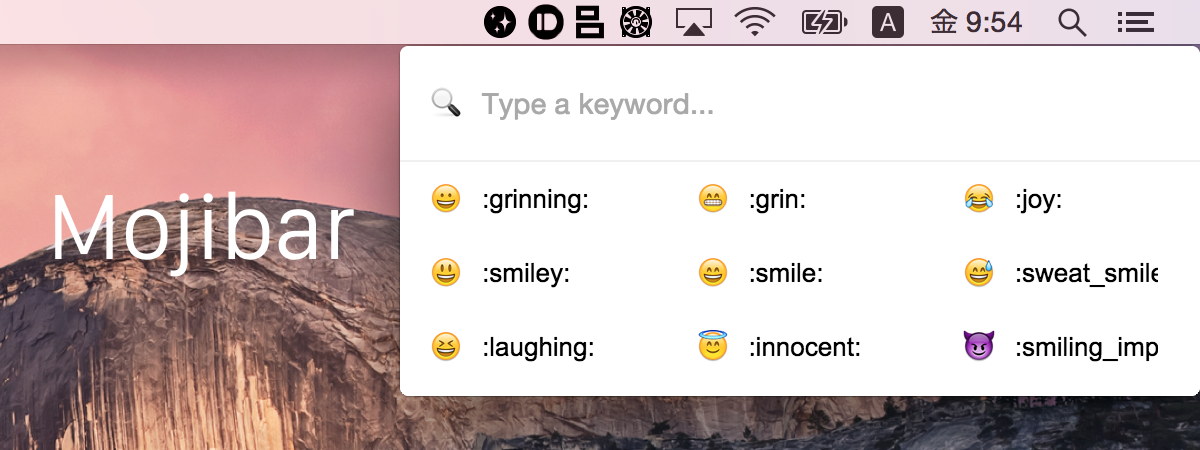Select the :smiling_imp keyword text
1200x450 pixels.
[x=1086, y=348]
